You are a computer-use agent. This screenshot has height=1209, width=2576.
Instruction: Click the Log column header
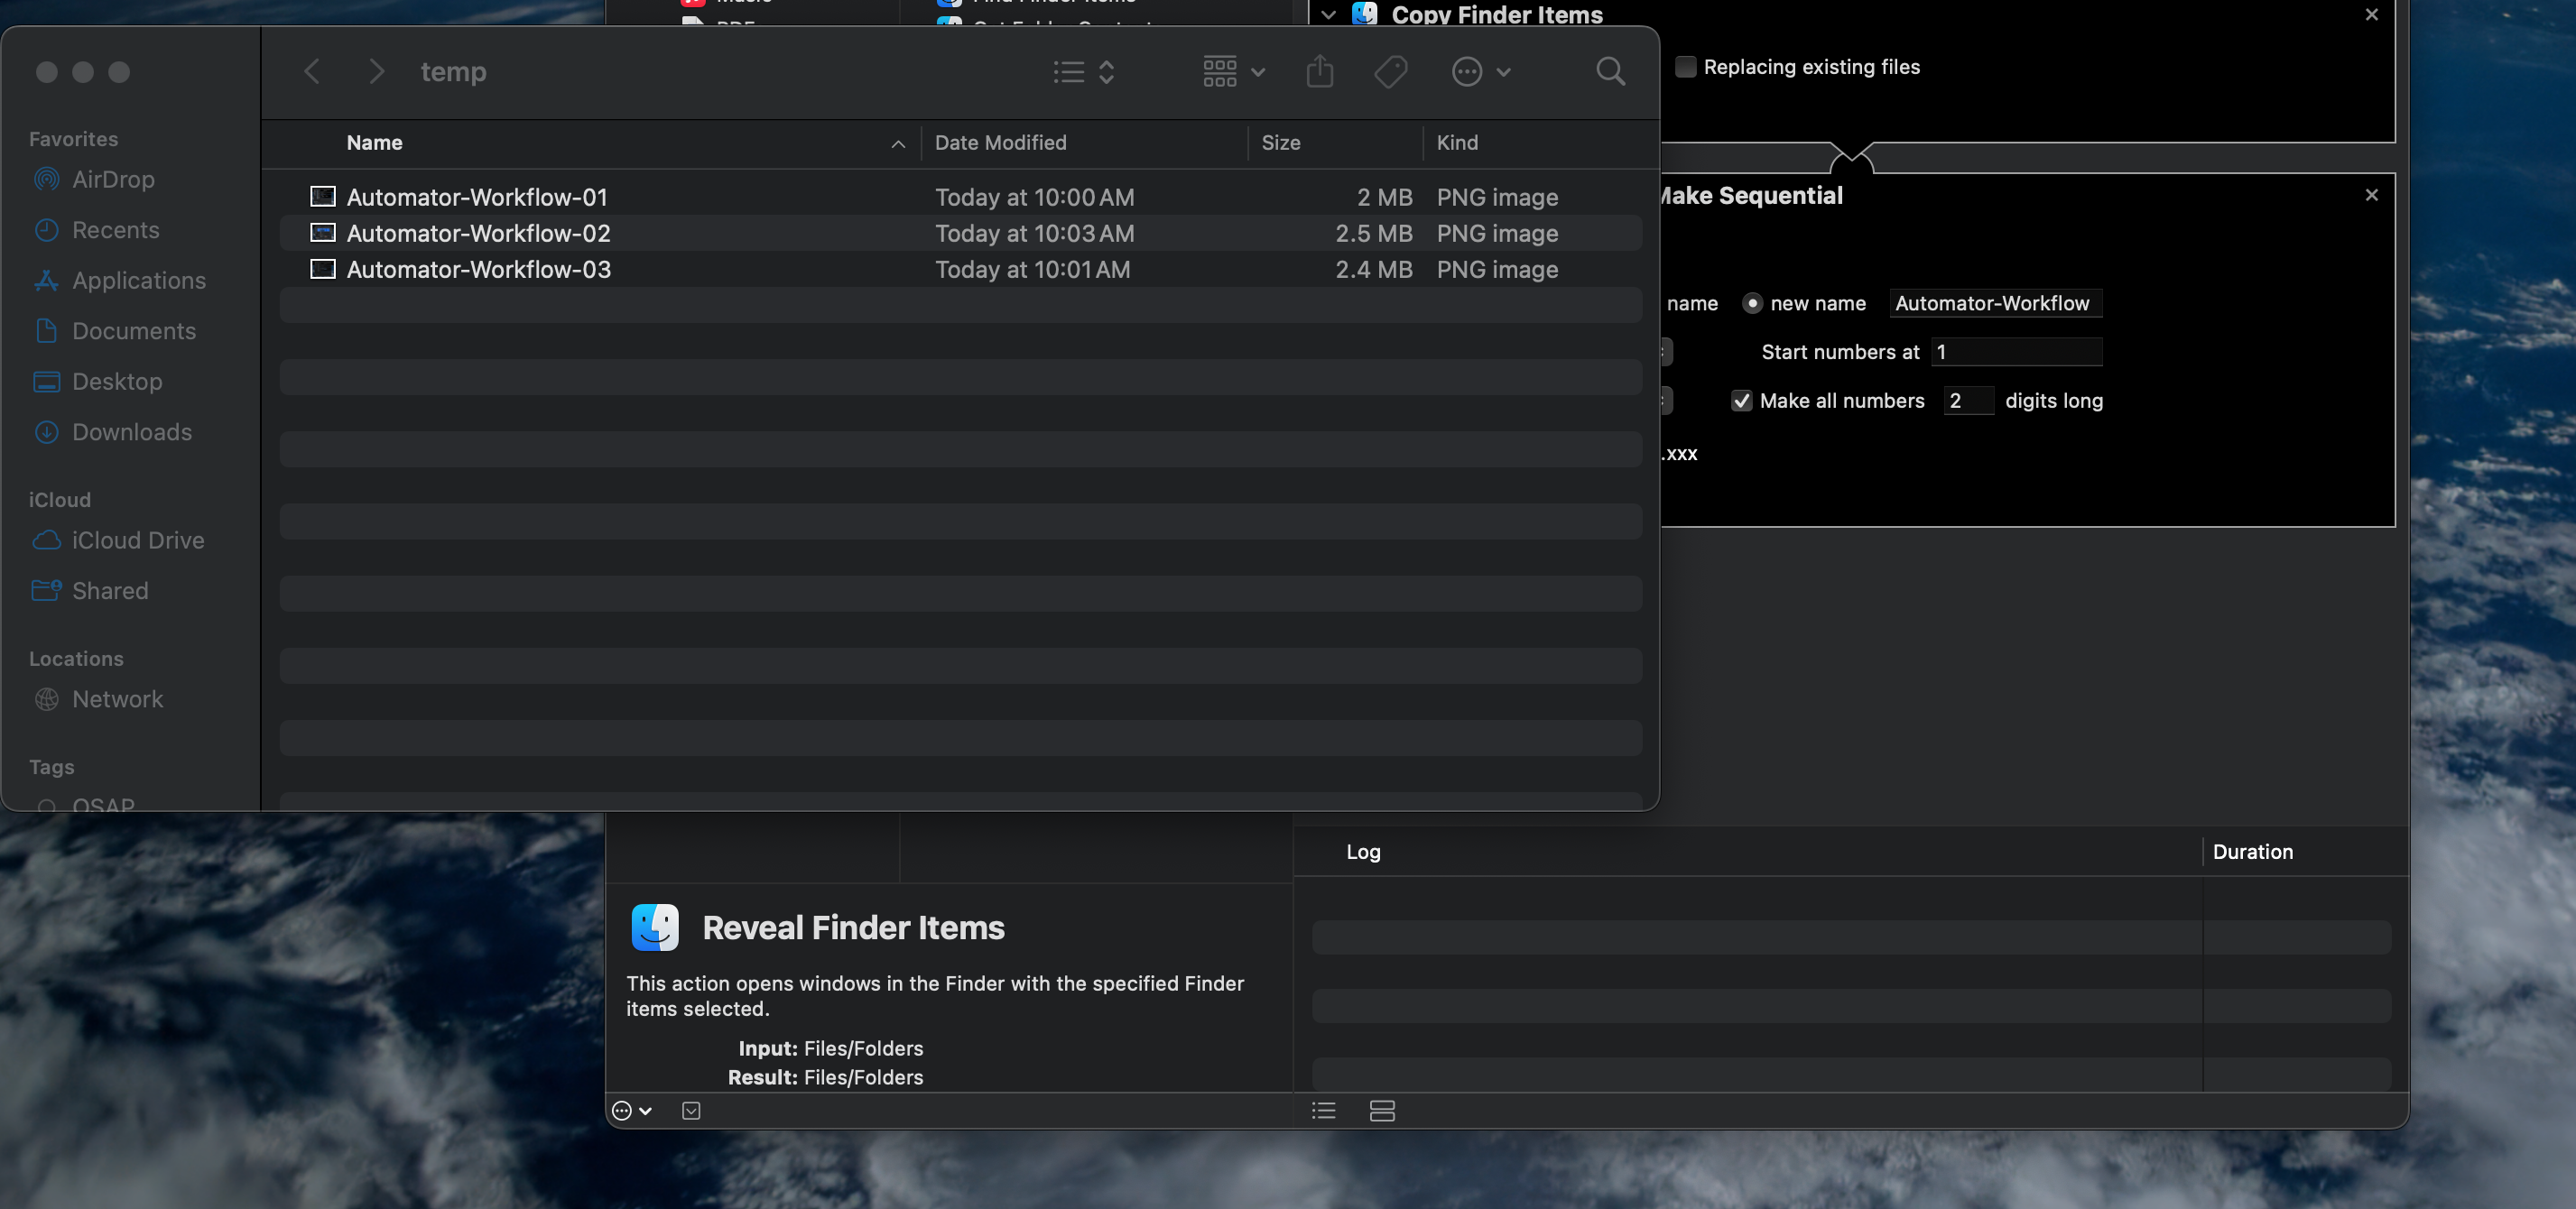(x=1363, y=852)
